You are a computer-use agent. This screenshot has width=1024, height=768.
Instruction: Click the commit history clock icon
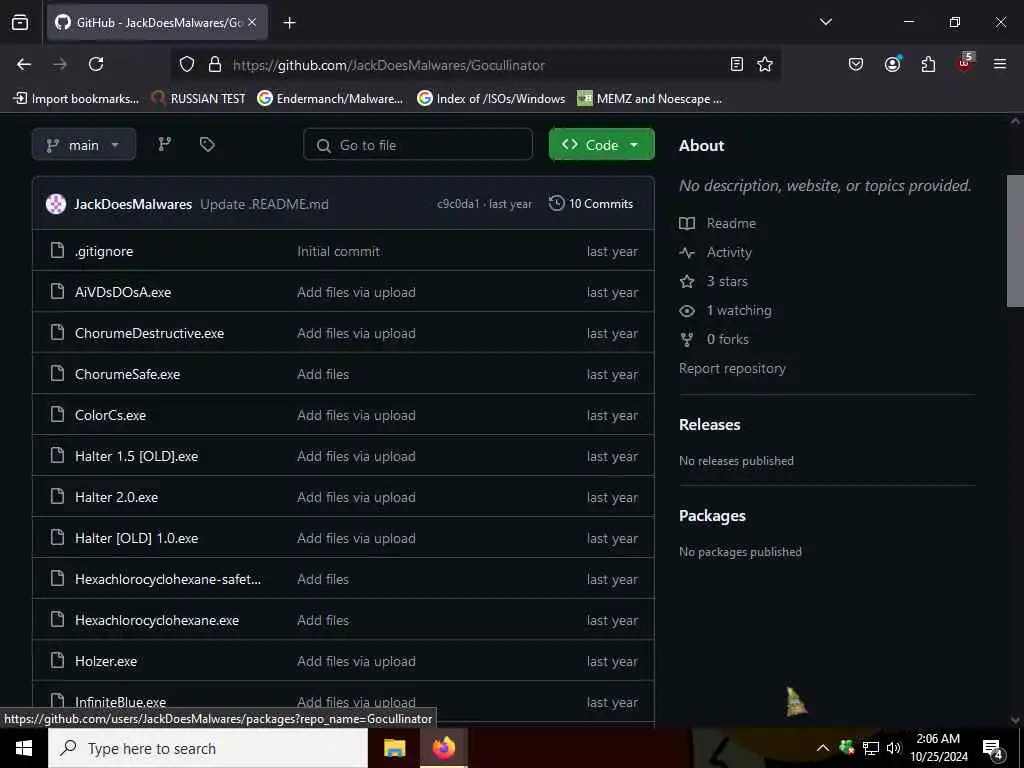[556, 203]
